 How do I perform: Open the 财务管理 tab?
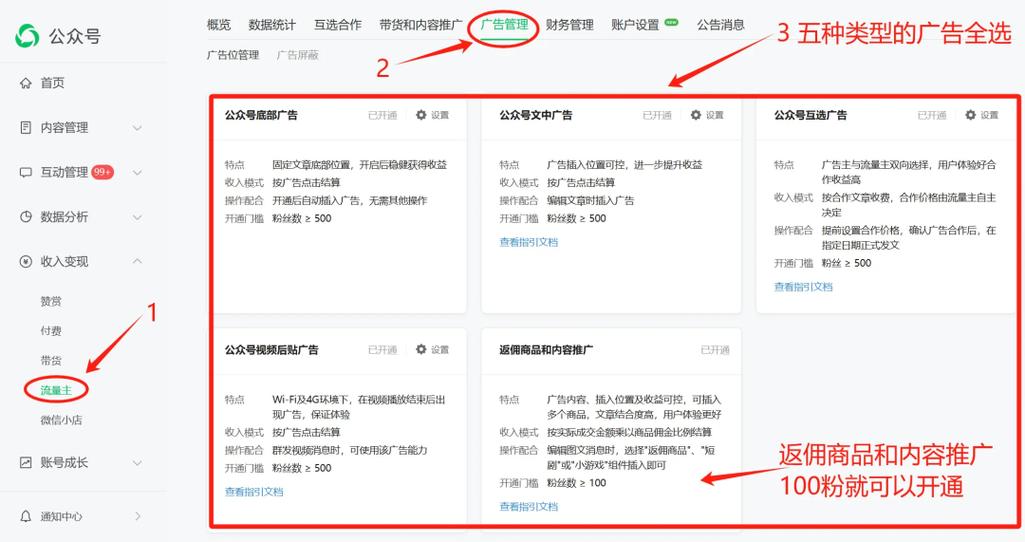[x=569, y=25]
